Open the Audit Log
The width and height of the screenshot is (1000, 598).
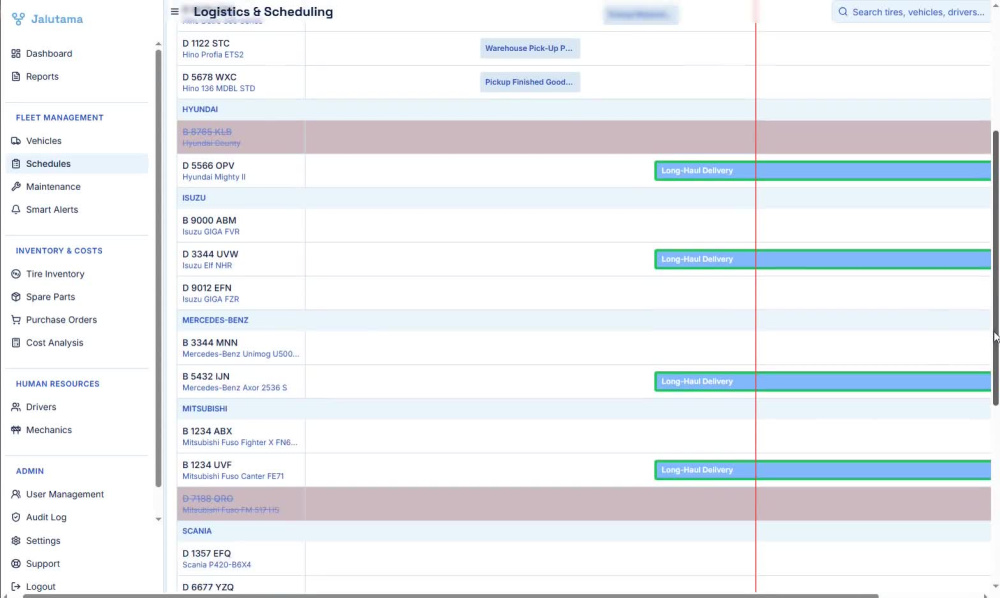click(77, 517)
